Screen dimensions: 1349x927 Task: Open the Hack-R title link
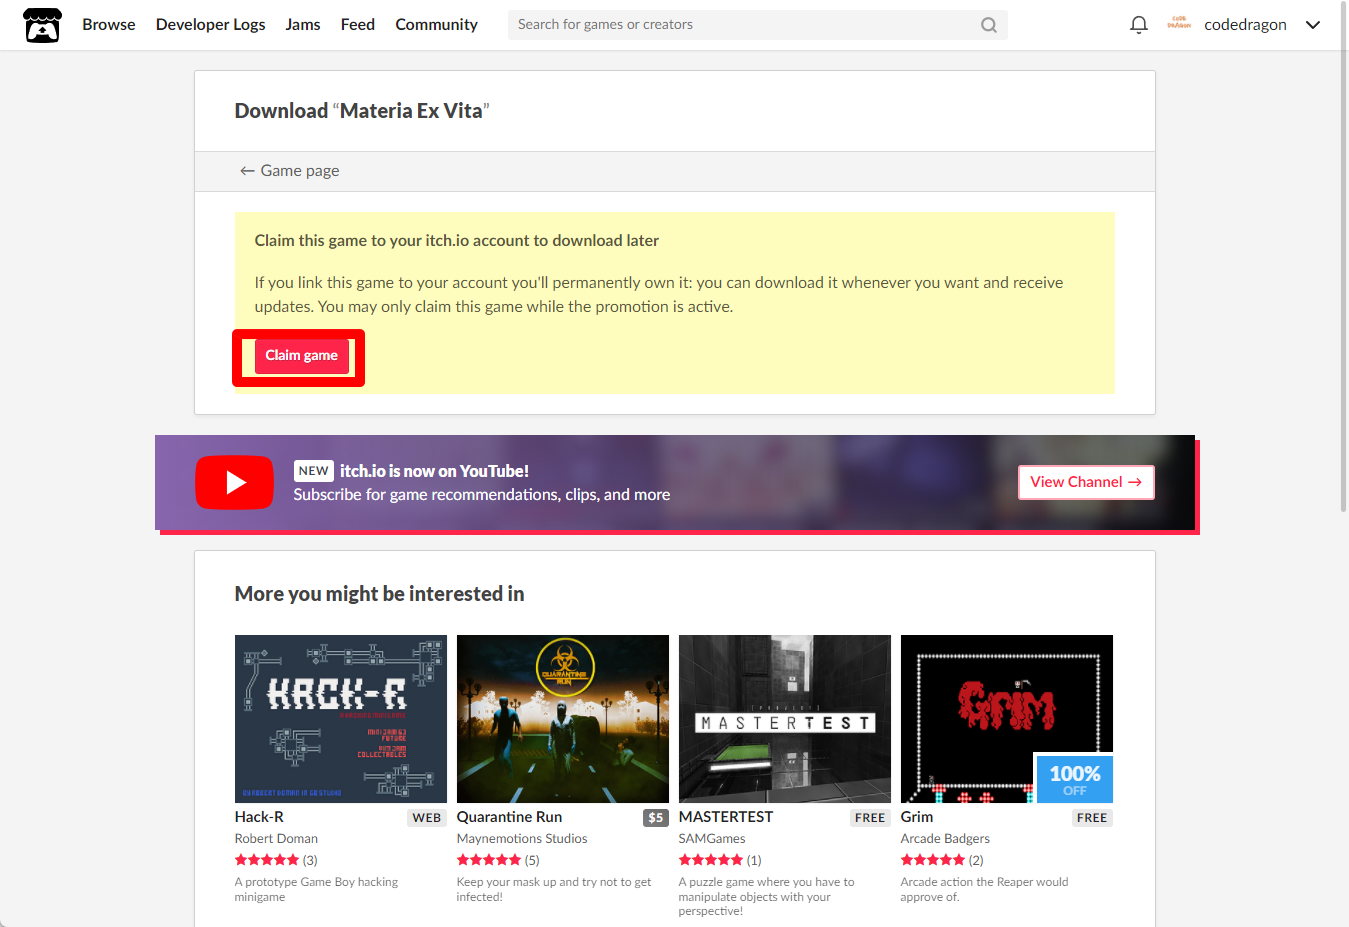click(x=259, y=817)
